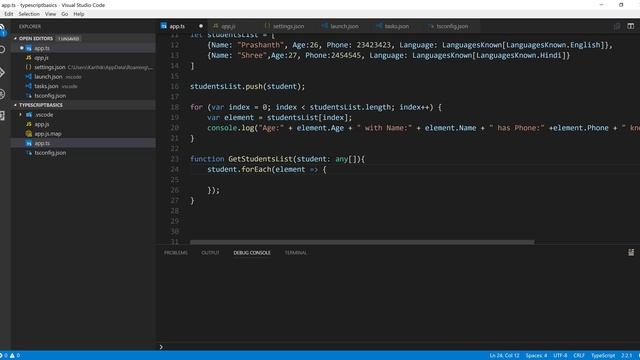Select the app.ts editor tab
Viewport: 640px width, 360px height.
[177, 26]
